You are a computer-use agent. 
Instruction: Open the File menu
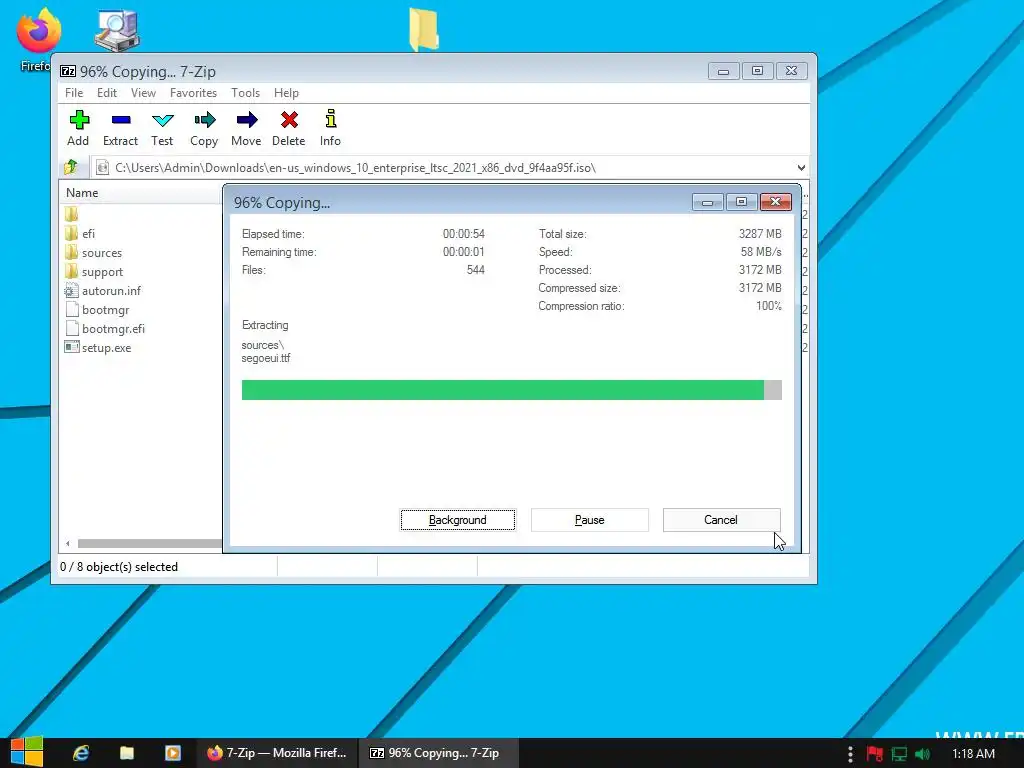tap(74, 93)
